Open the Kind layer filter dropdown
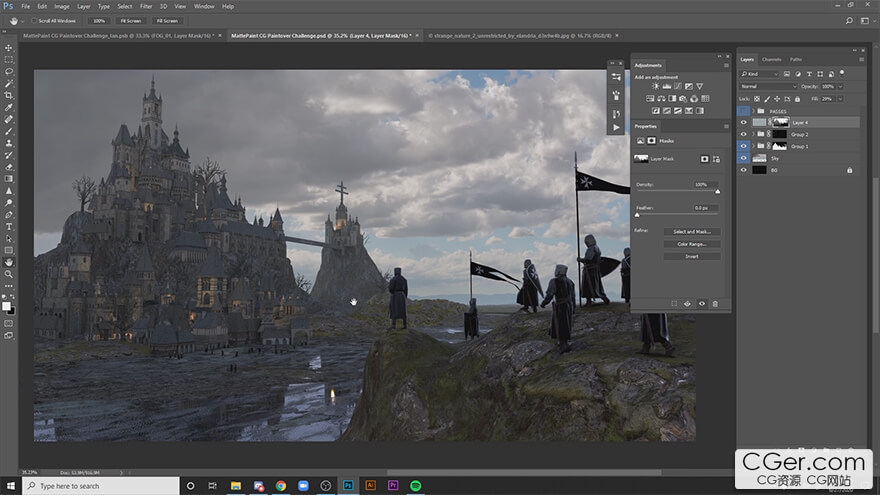The width and height of the screenshot is (880, 495). click(x=759, y=74)
